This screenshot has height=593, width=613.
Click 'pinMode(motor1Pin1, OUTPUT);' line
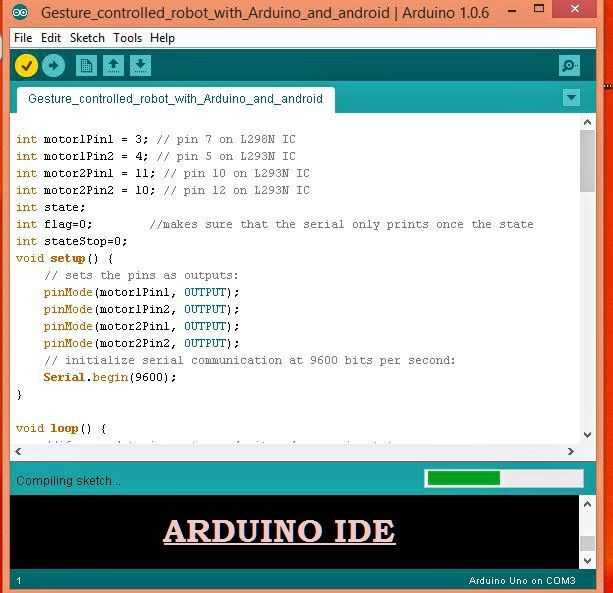(141, 292)
